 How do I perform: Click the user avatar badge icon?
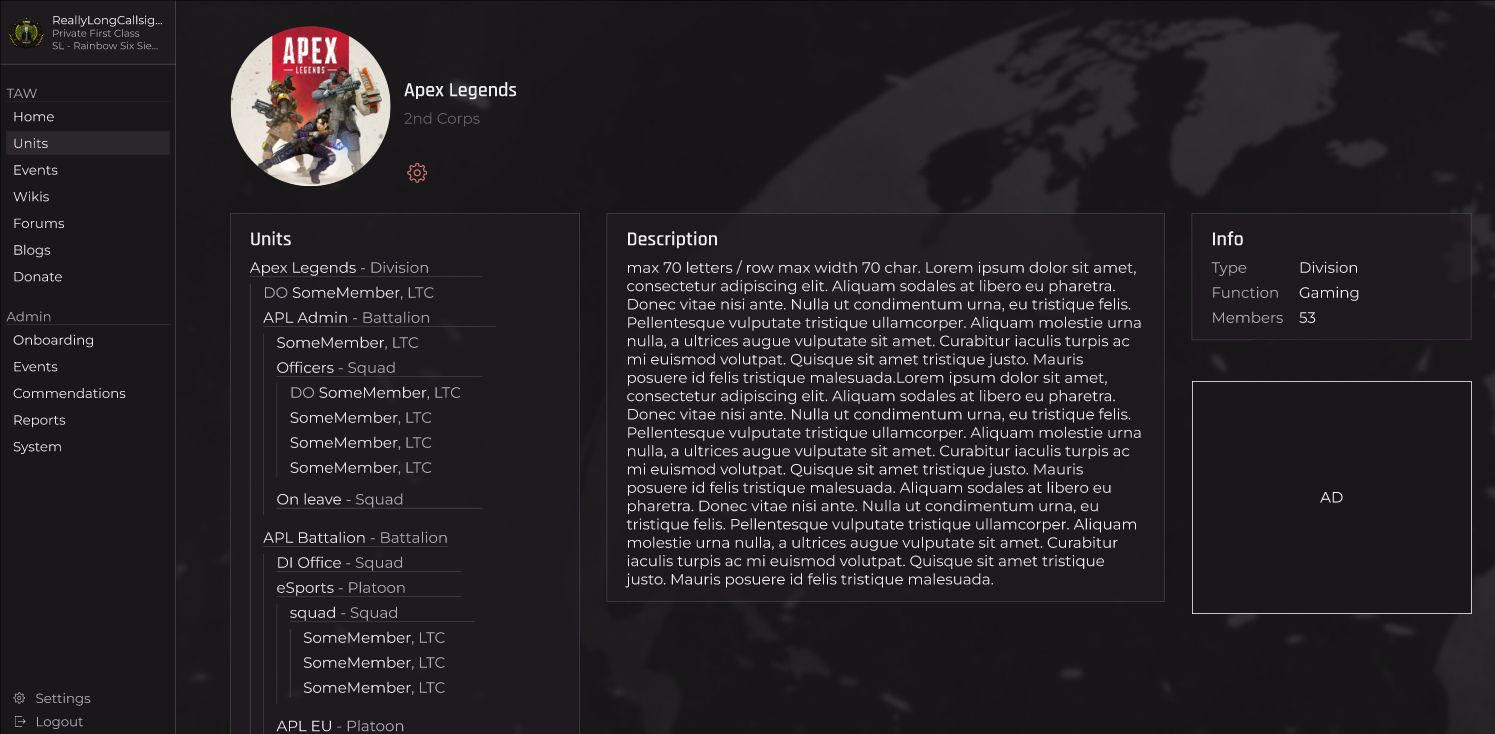[26, 33]
